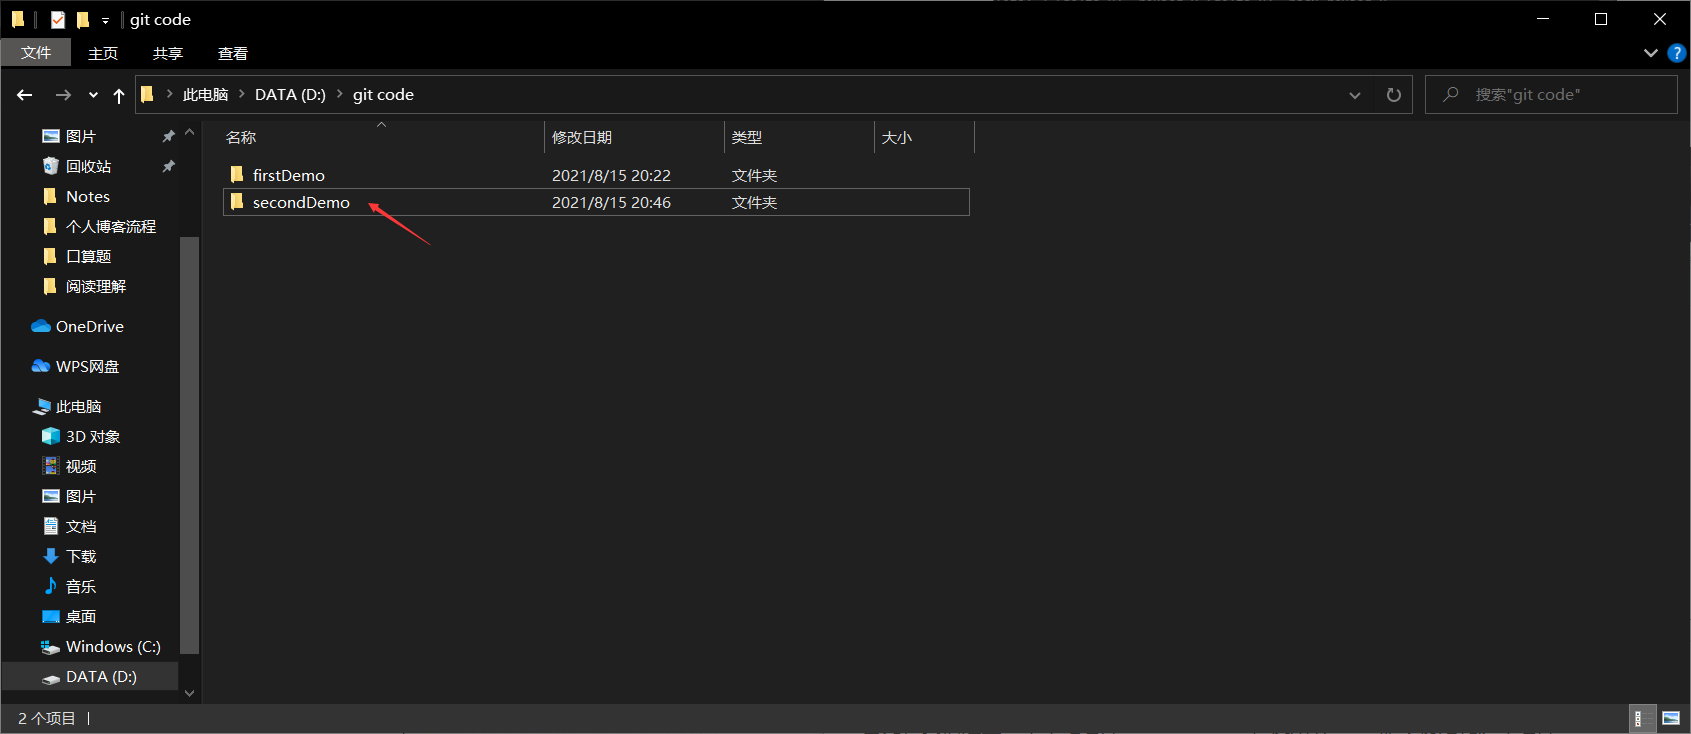Click the secondDemo folder icon

(237, 202)
